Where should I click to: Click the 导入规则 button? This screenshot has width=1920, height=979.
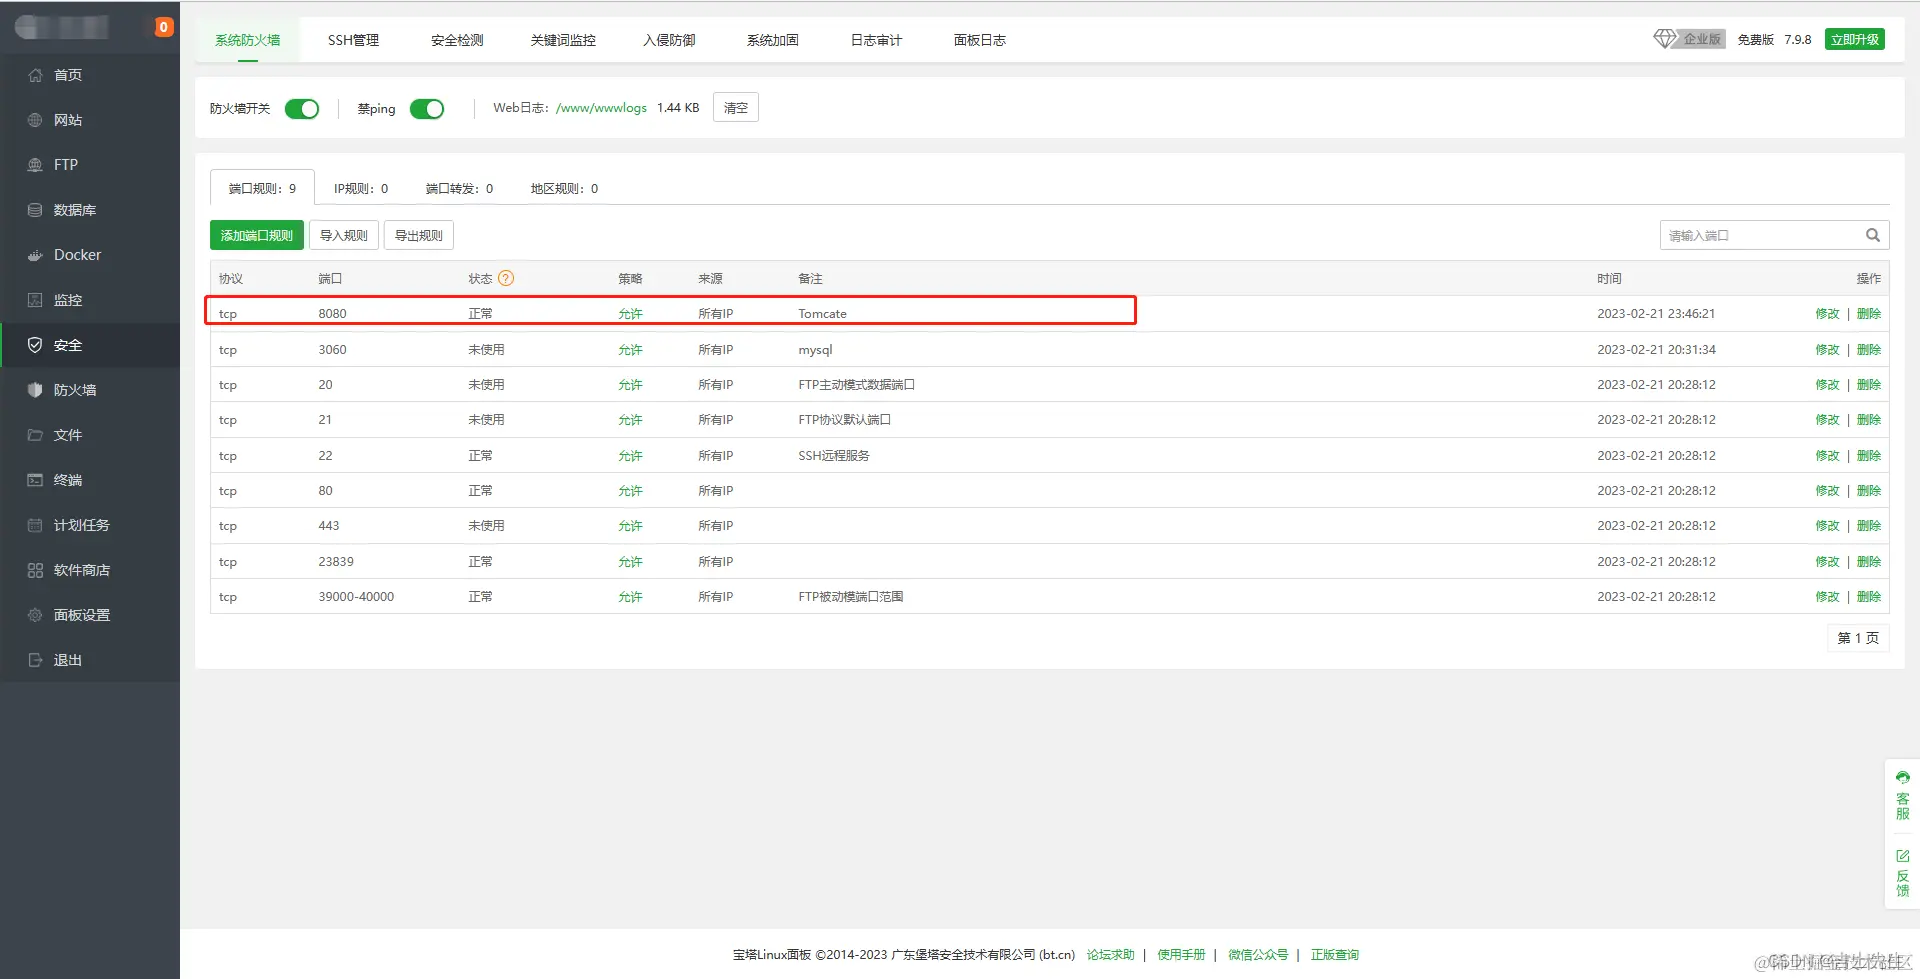(344, 235)
